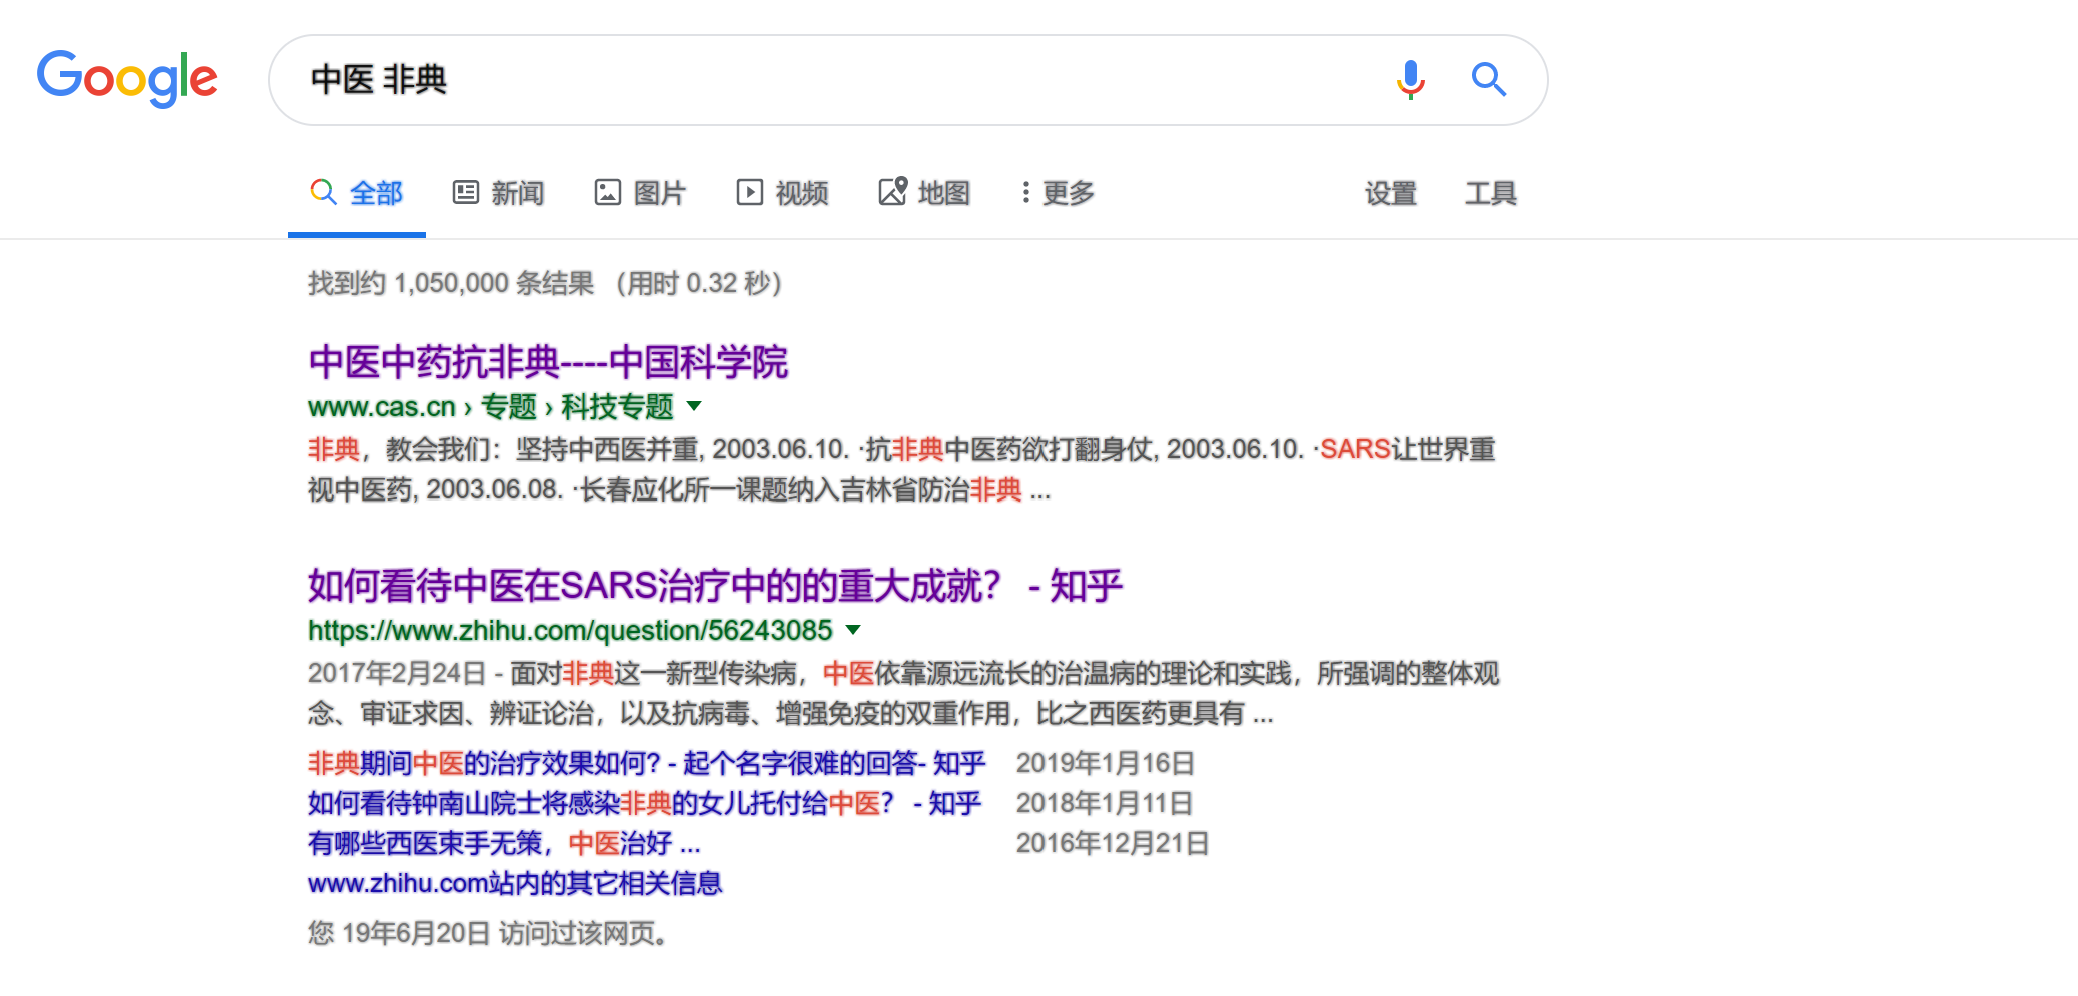Switch to the 地图 tab
The image size is (2078, 996).
925,193
